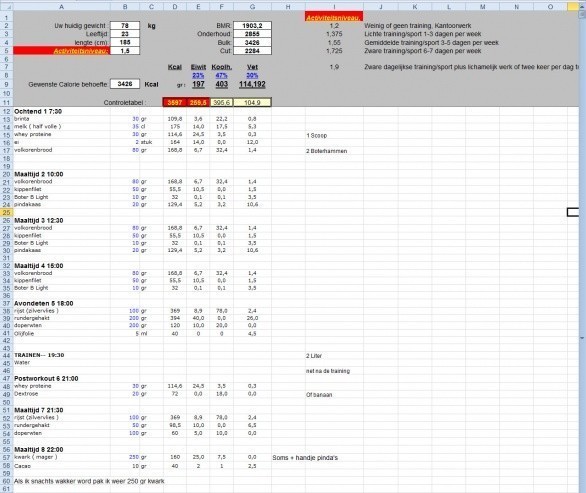Click the '1 Scoop' note

click(x=316, y=135)
